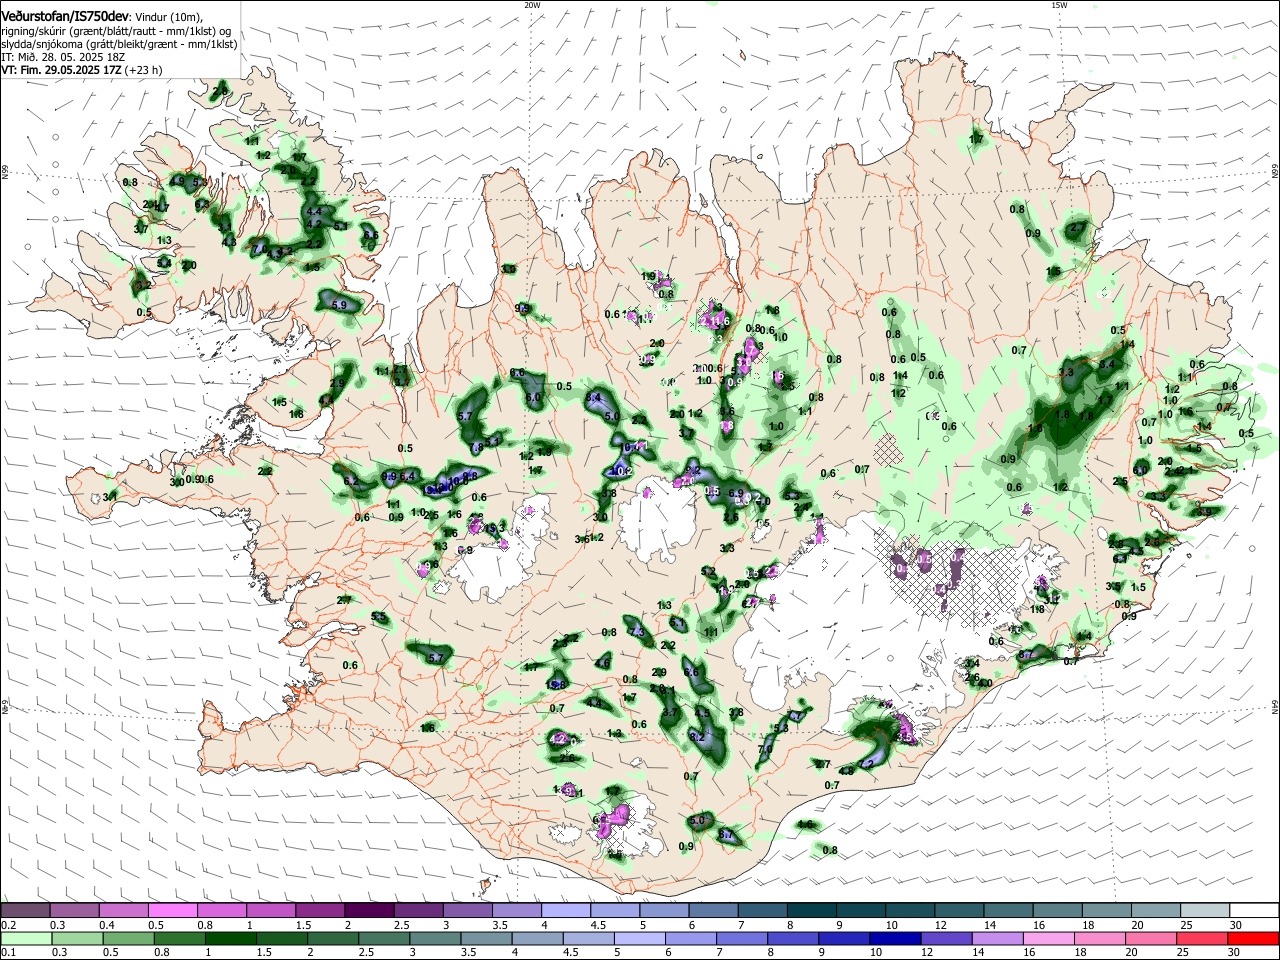Click the top-row swatch between 0.4 and 0.5
This screenshot has width=1280, height=960.
click(123, 910)
